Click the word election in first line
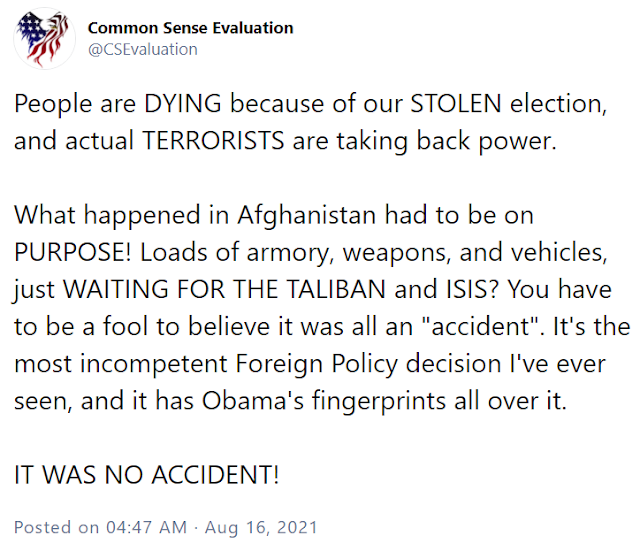Image resolution: width=640 pixels, height=551 pixels. (558, 104)
